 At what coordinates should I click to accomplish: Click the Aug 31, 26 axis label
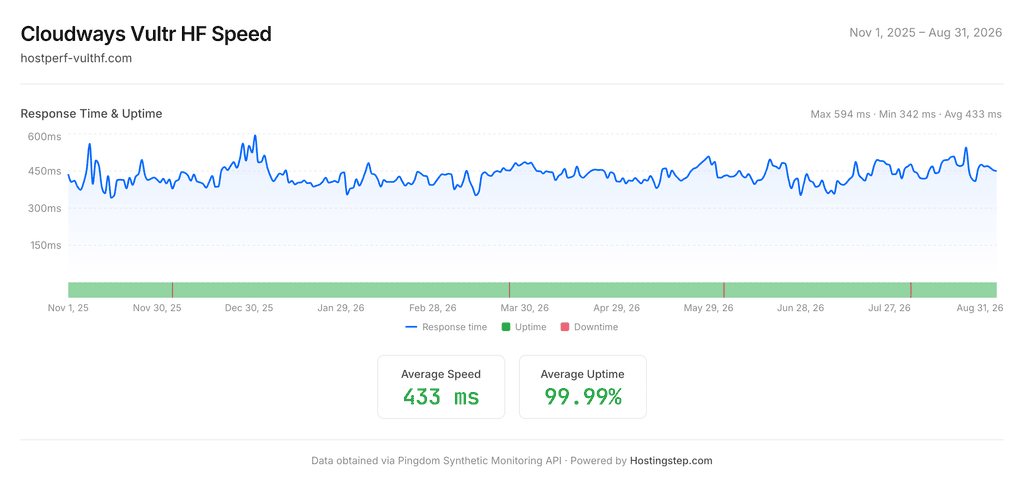pyautogui.click(x=980, y=308)
